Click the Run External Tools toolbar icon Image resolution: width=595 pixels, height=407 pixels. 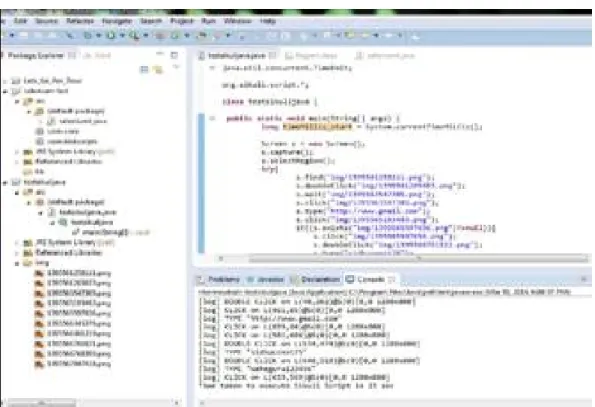click(x=134, y=36)
